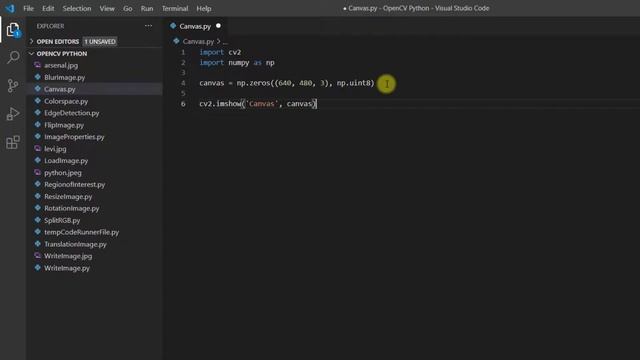Screen dimensions: 640x360
Task: Open python.jpeg from the file tree
Action: [x=63, y=173]
